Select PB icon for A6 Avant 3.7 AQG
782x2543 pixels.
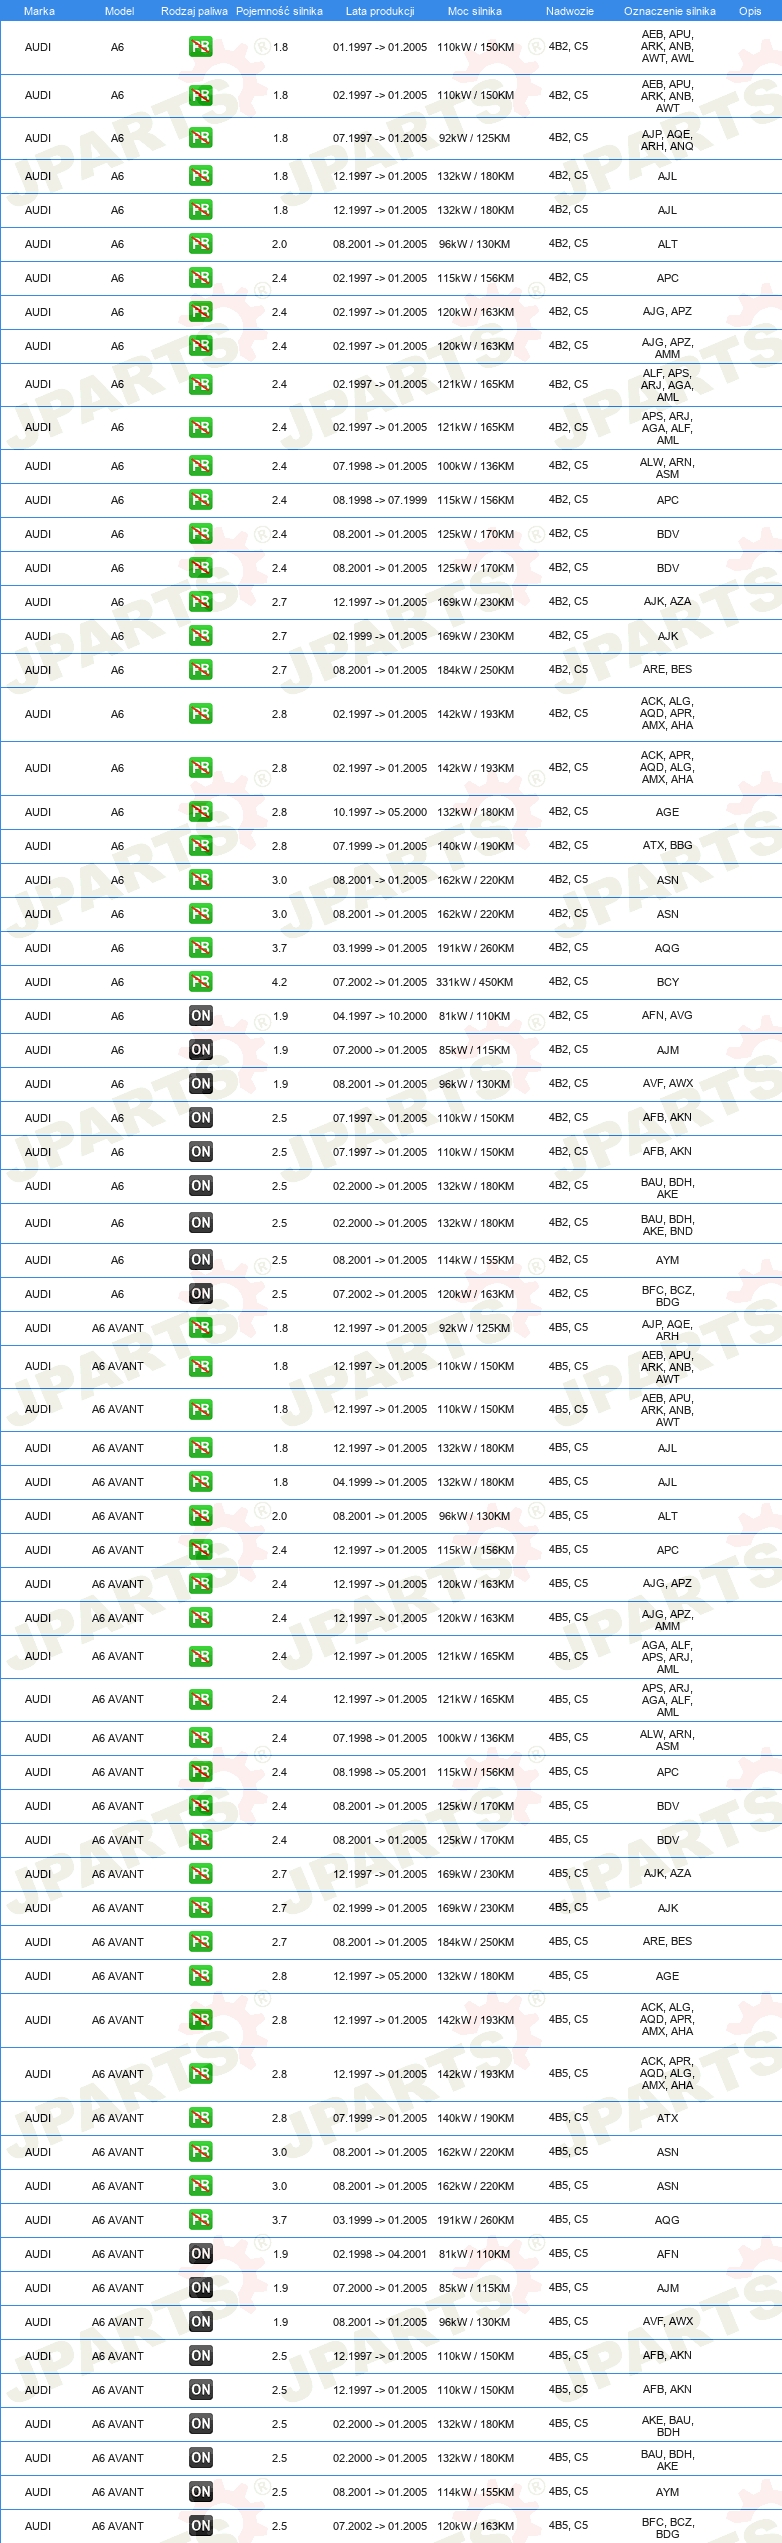pos(200,2220)
